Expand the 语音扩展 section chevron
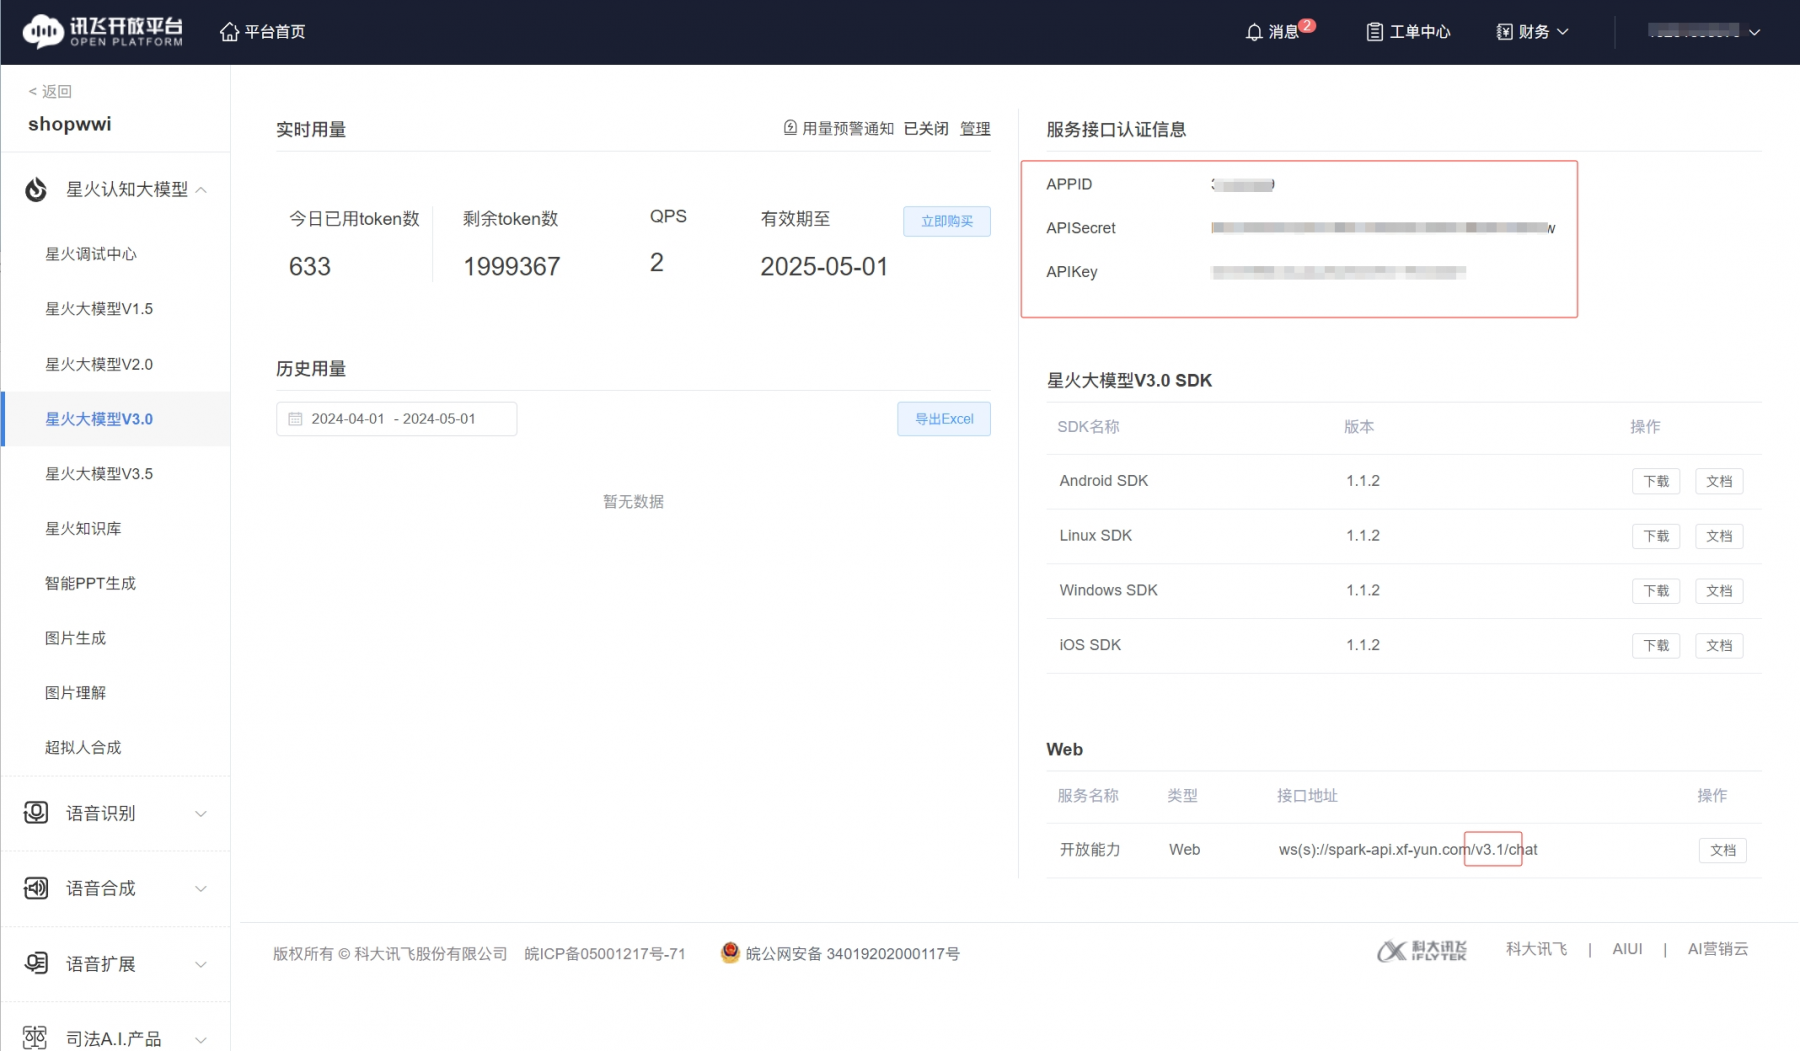 tap(201, 964)
